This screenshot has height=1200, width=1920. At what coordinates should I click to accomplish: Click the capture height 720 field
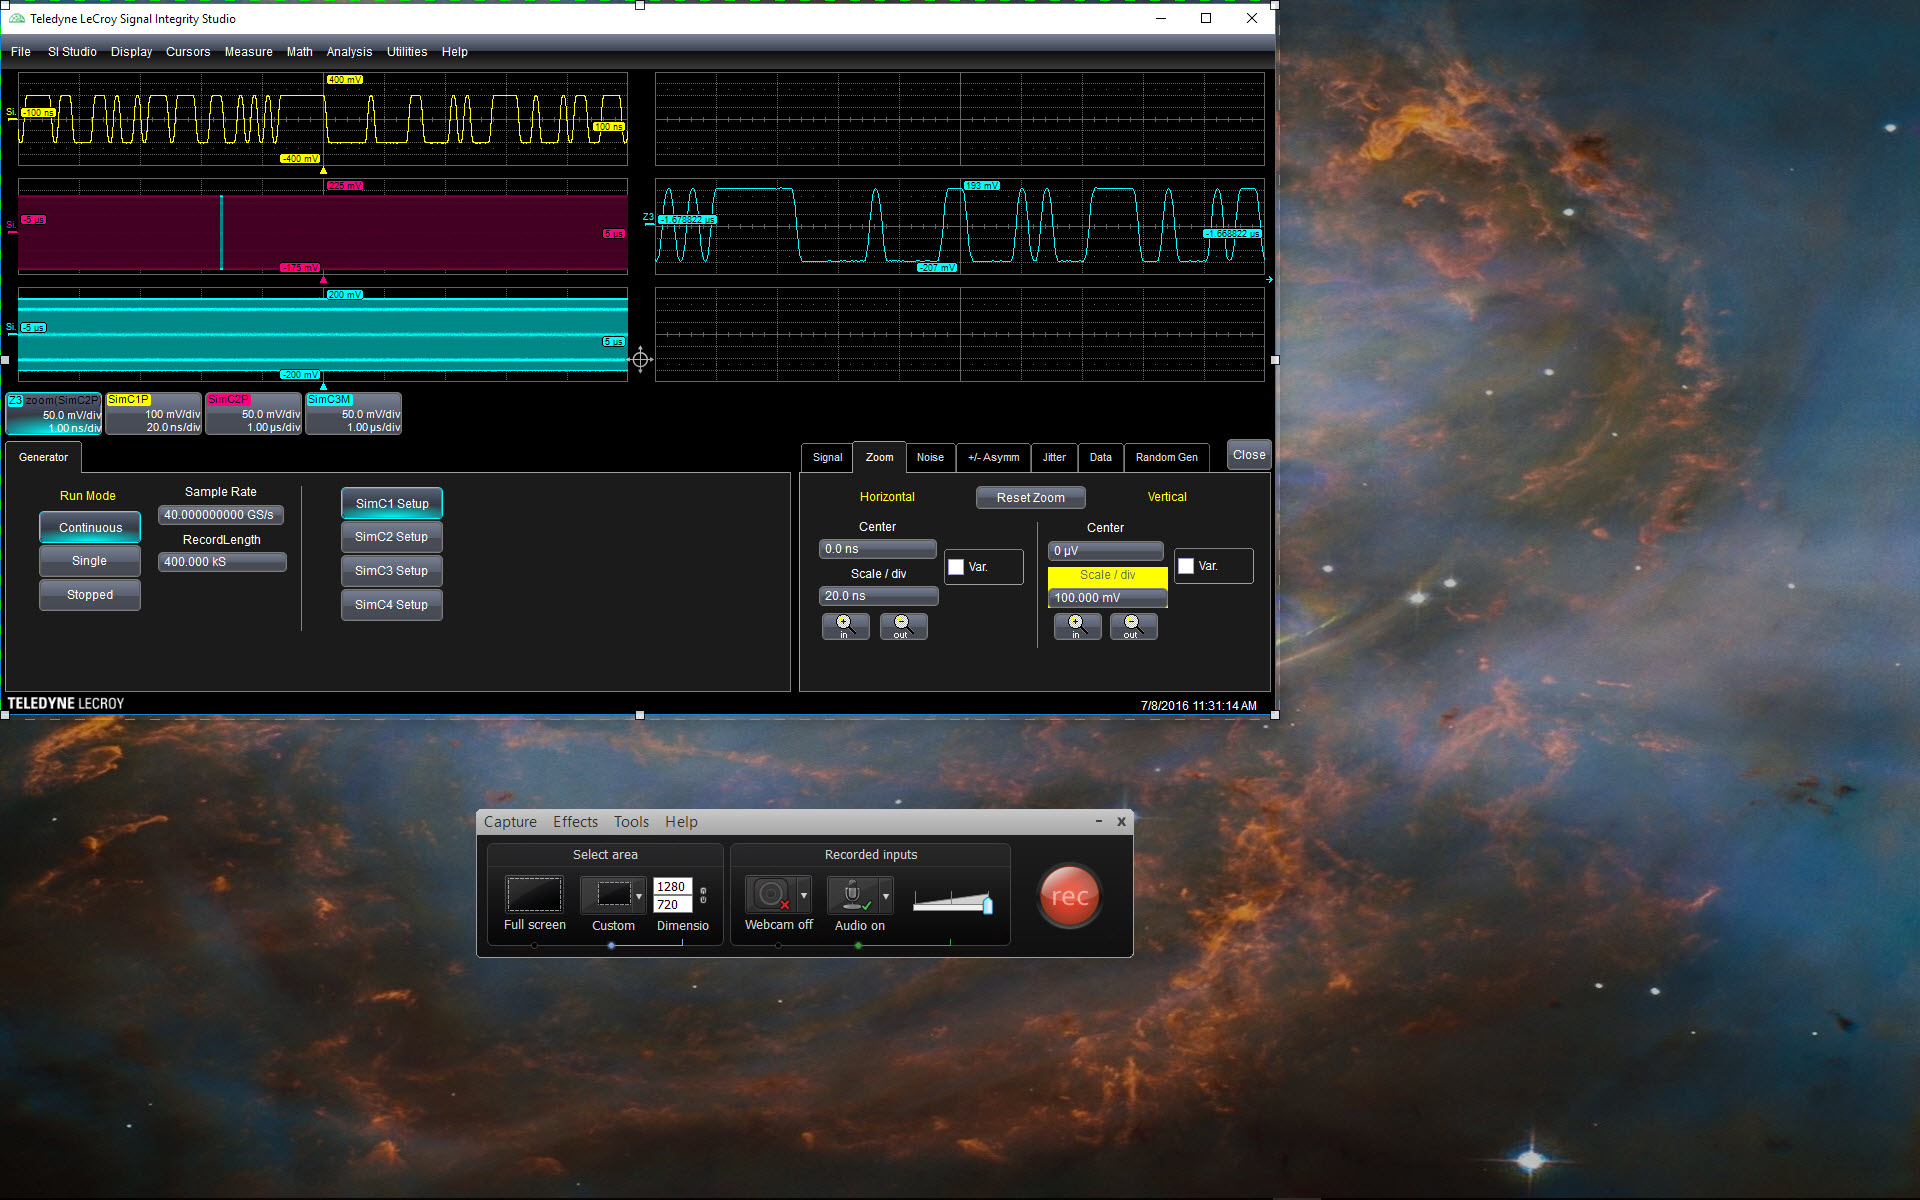[672, 905]
